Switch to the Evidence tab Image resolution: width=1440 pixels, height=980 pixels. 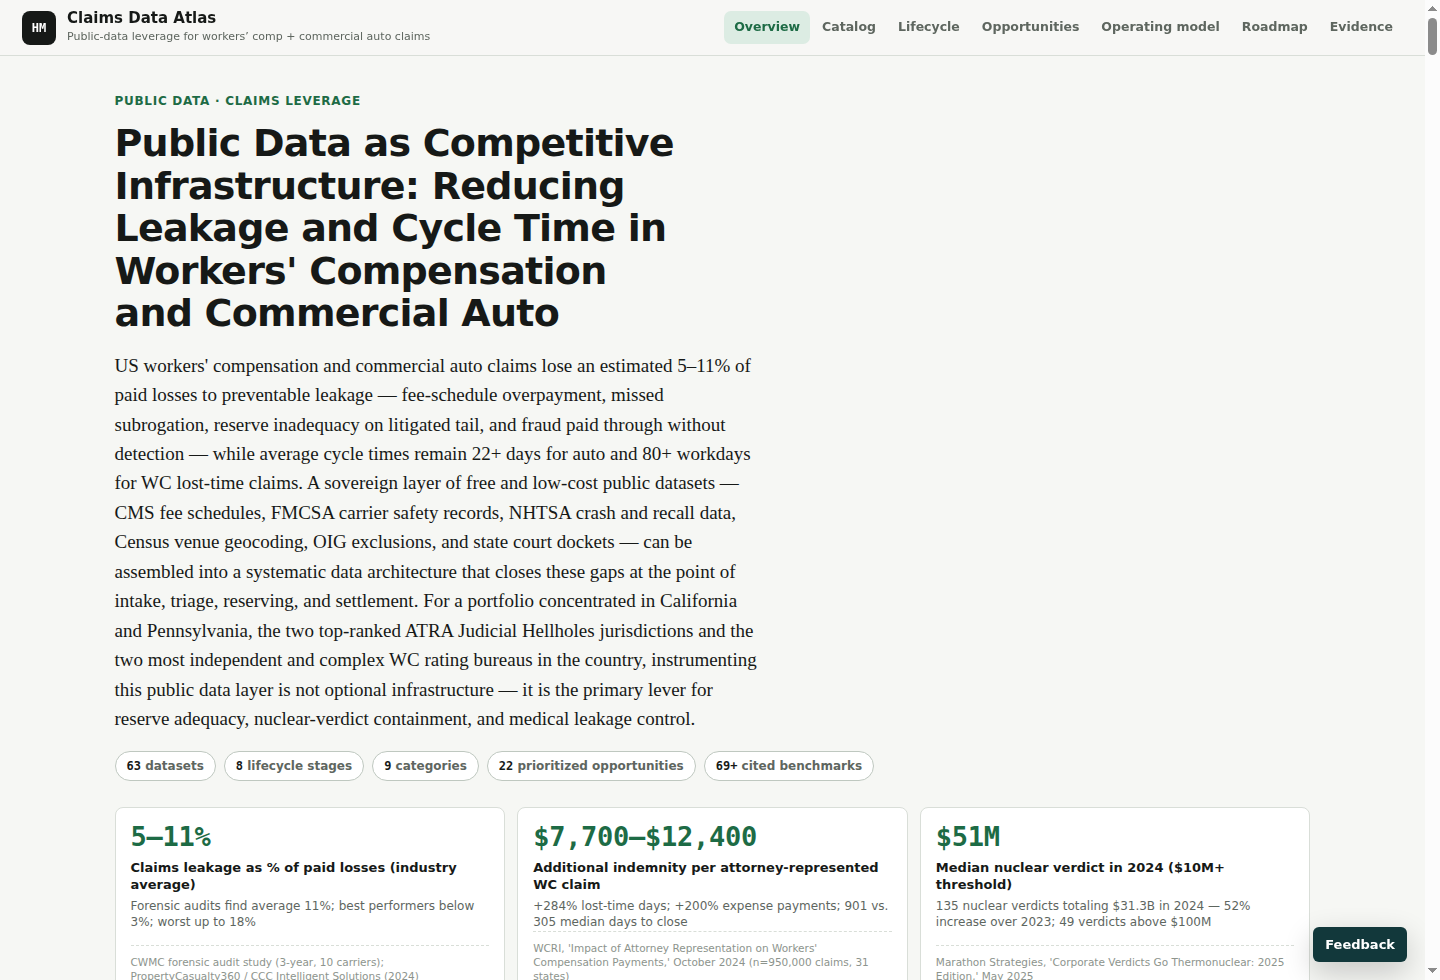pyautogui.click(x=1361, y=27)
